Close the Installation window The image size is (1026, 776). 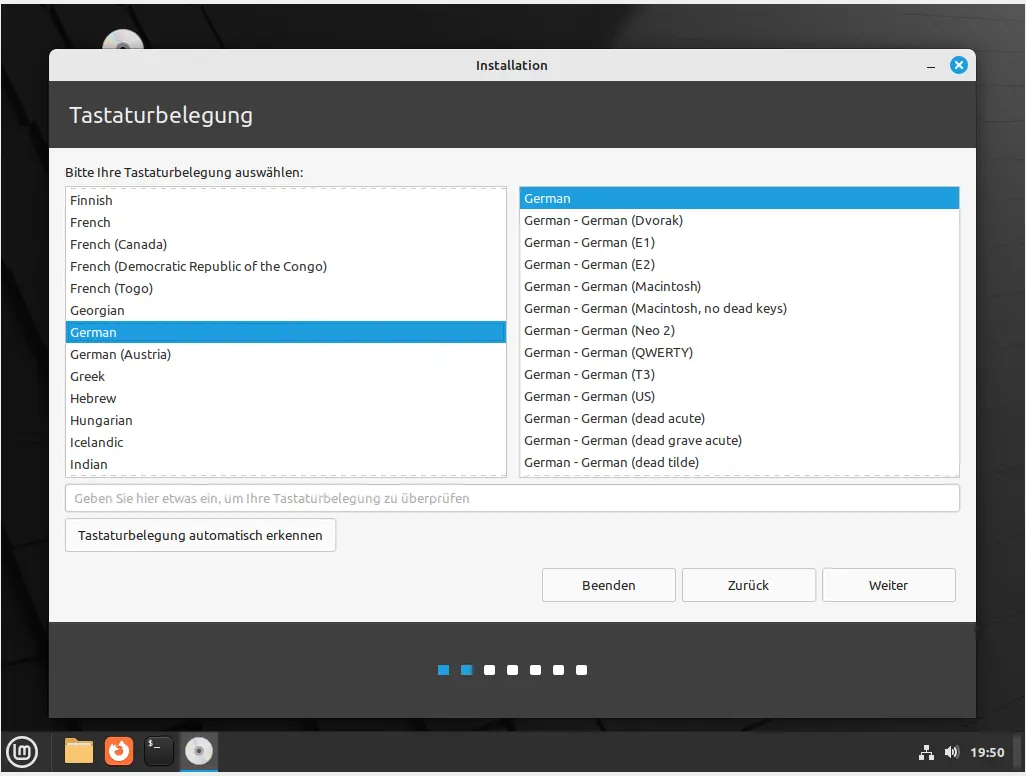pyautogui.click(x=958, y=65)
